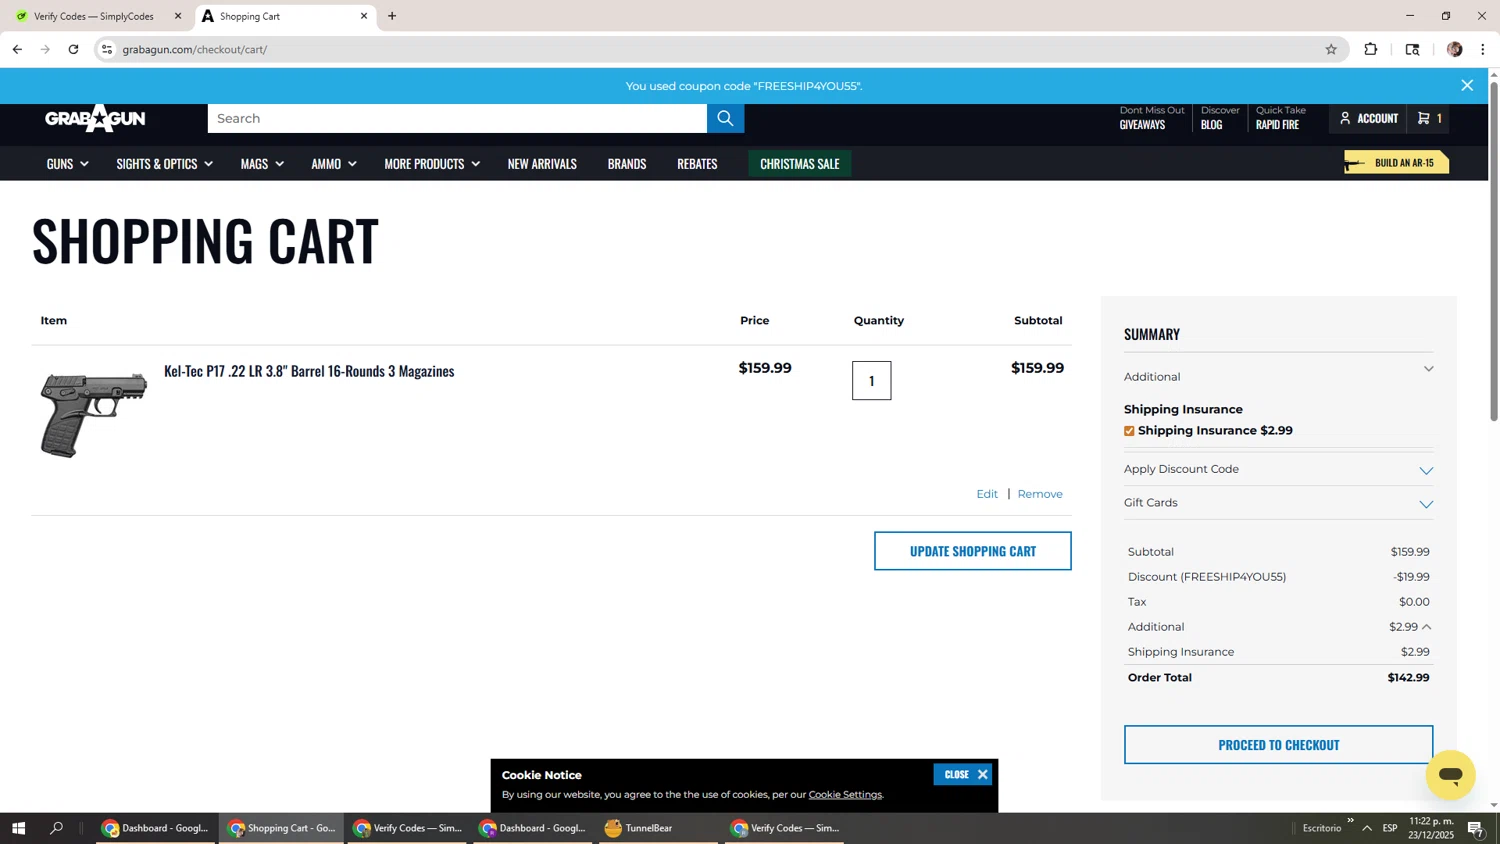Open notification center in system tray
The image size is (1500, 844).
[x=1475, y=828]
